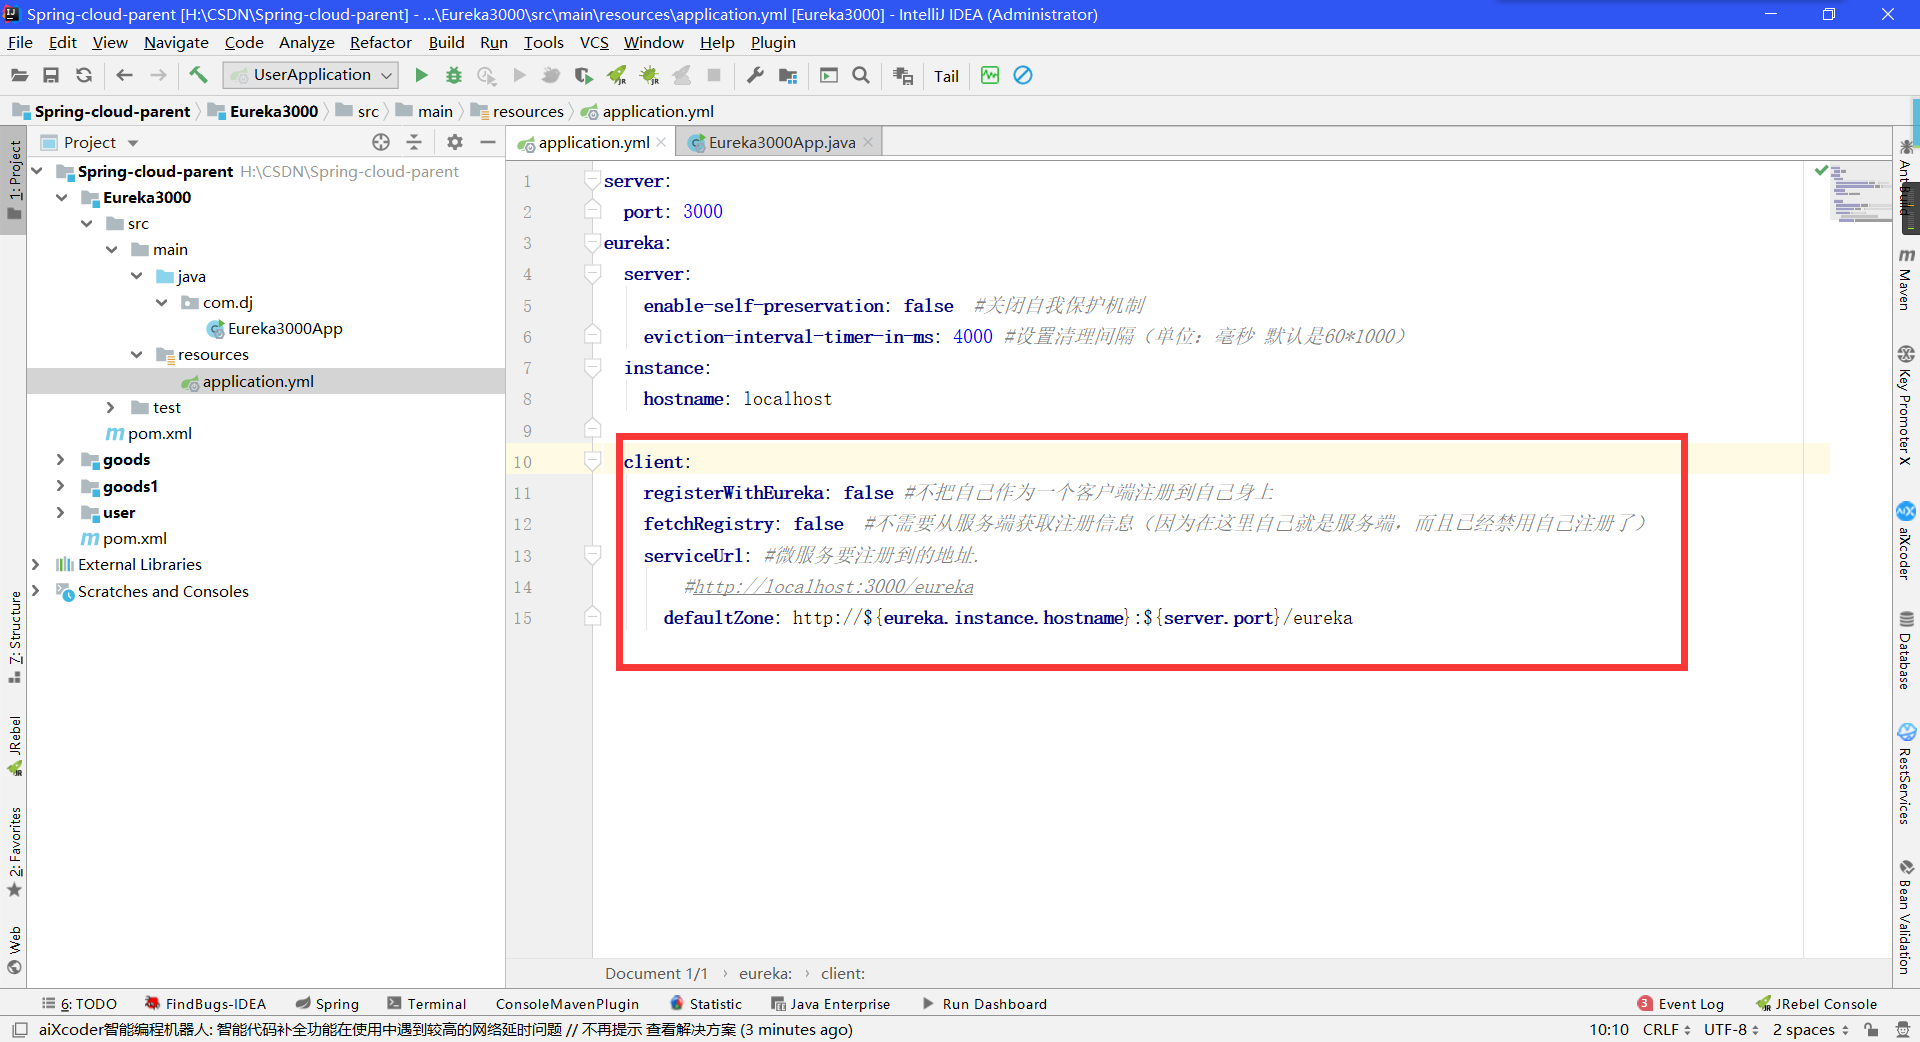Start debugging with the green bug icon
The height and width of the screenshot is (1042, 1920).
[454, 75]
